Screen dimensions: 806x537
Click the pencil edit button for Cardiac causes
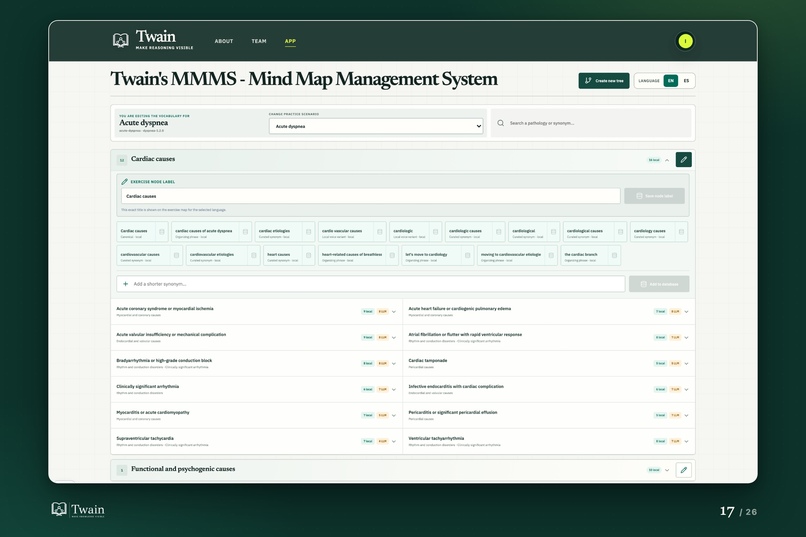(683, 160)
